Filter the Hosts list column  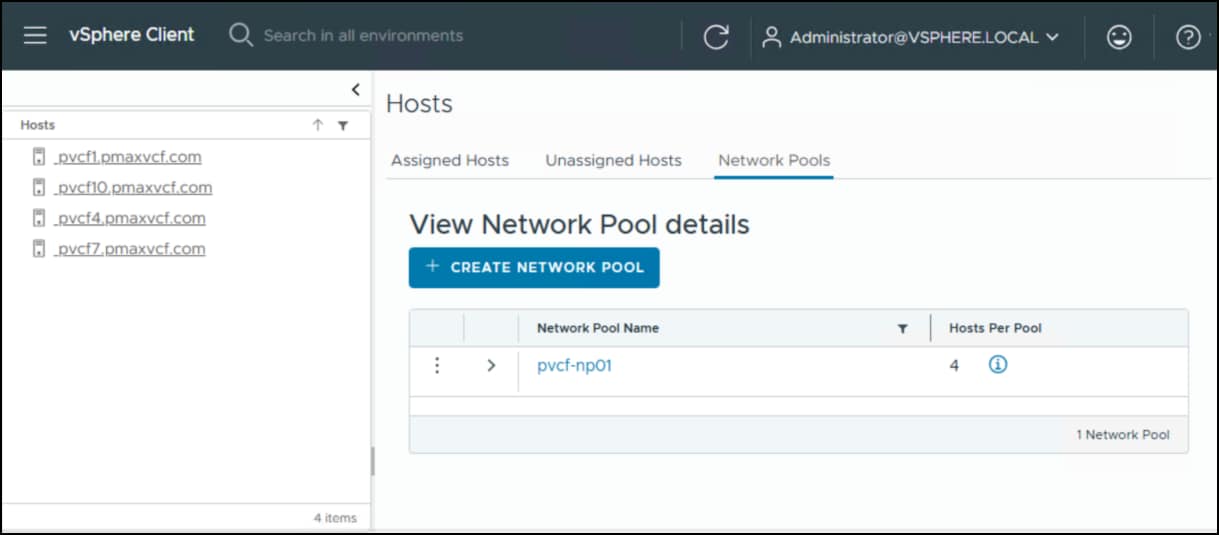tap(343, 126)
